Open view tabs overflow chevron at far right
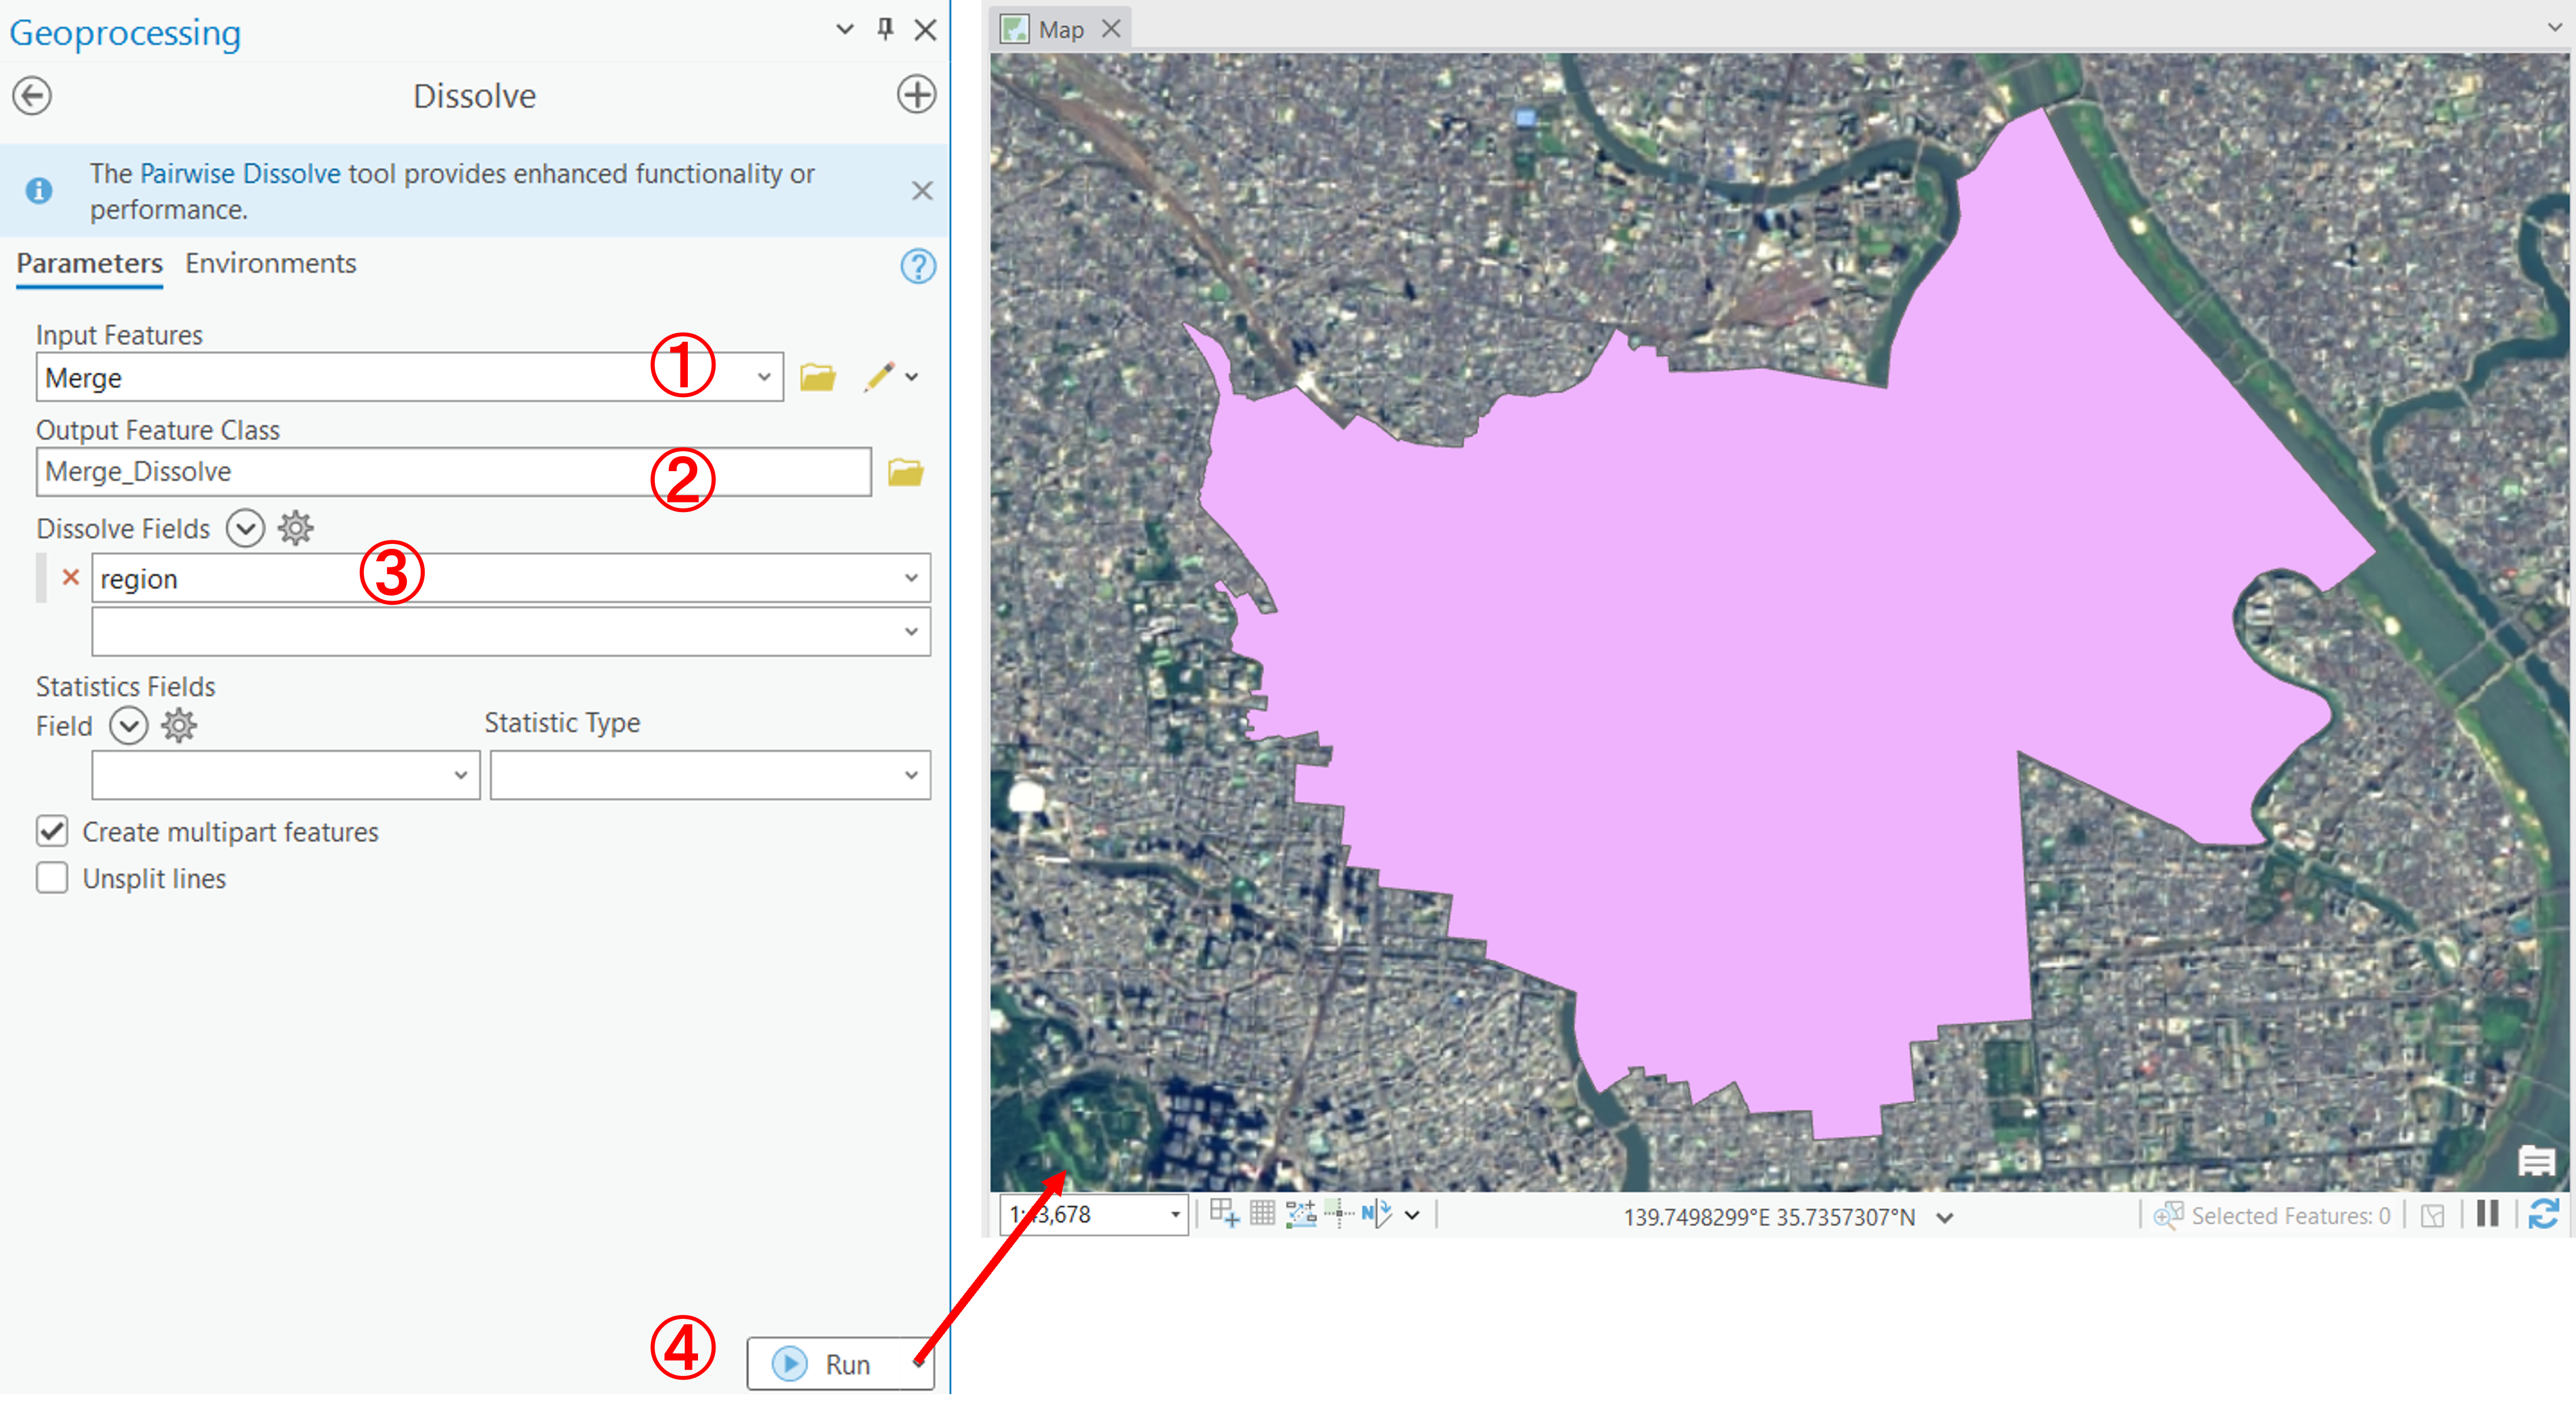The height and width of the screenshot is (1423, 2576). pos(2556,28)
